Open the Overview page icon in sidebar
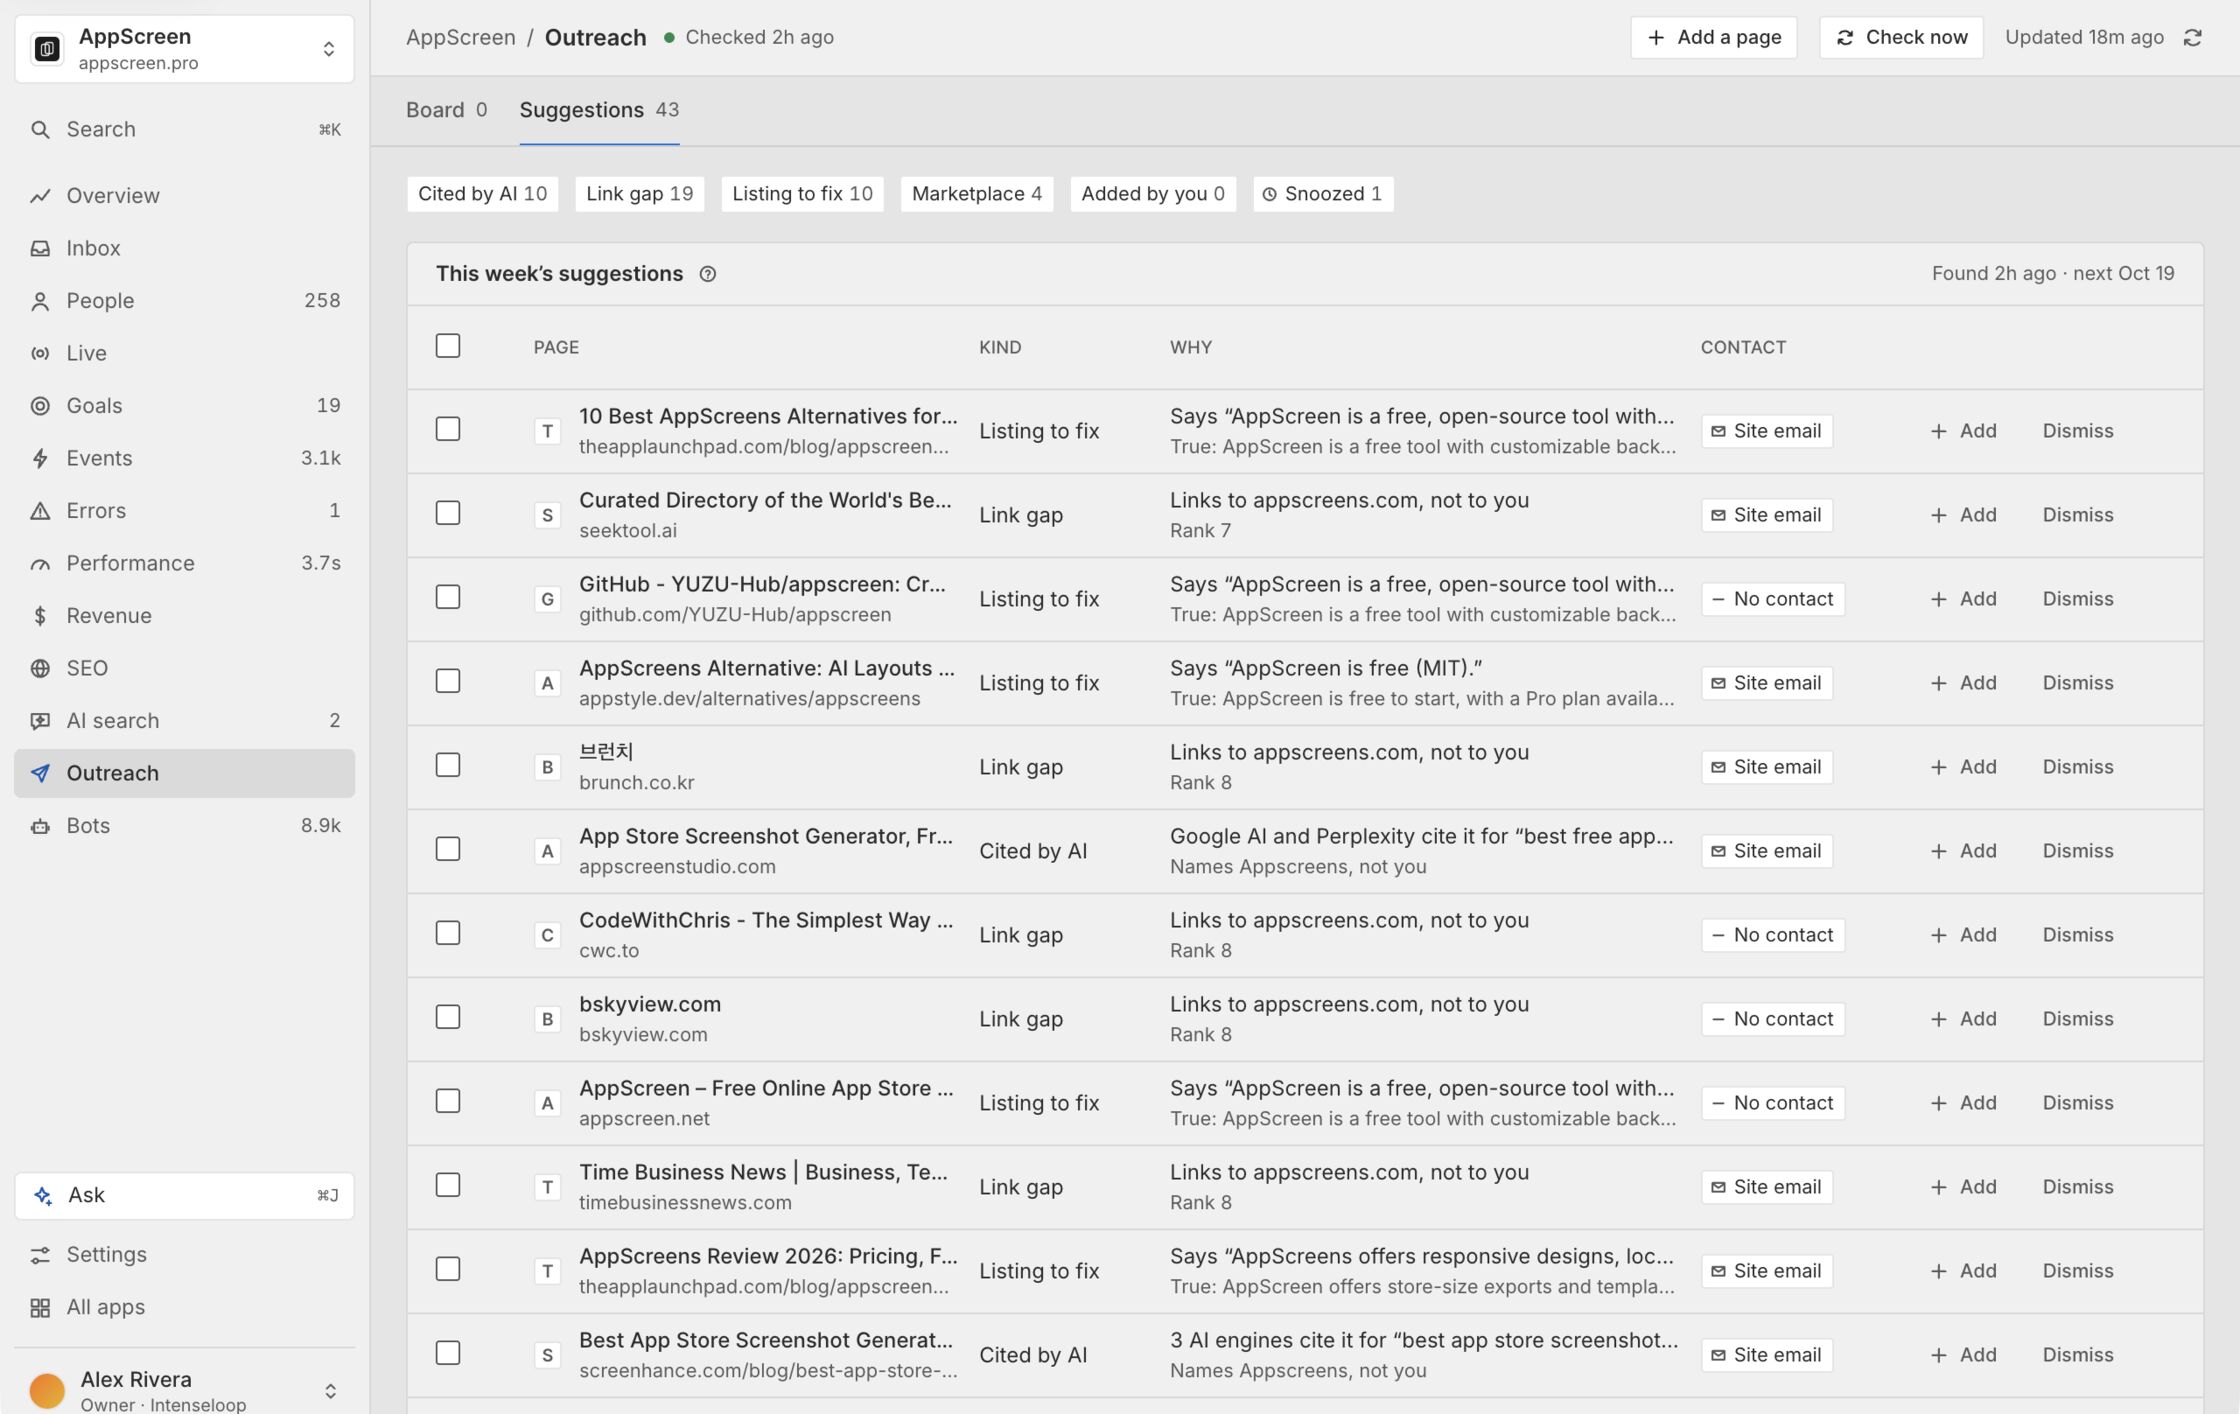Image resolution: width=2240 pixels, height=1414 pixels. (40, 196)
